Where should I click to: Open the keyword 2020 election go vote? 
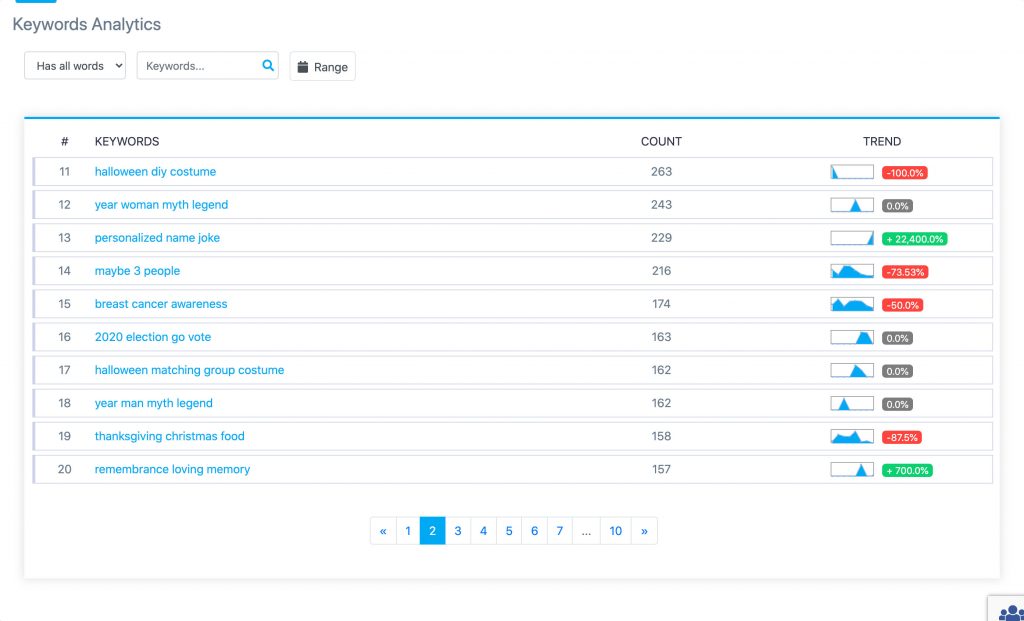click(152, 337)
